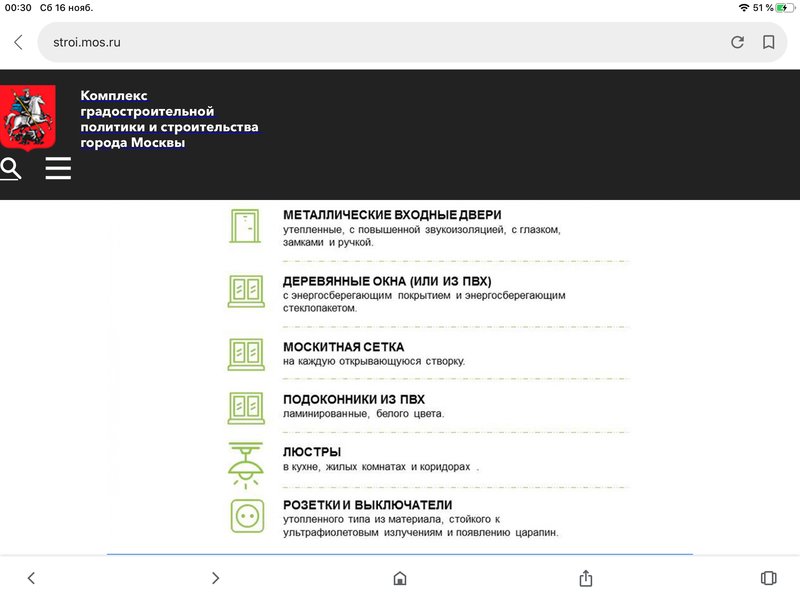
Task: Click the metal entrance door icon
Action: (245, 226)
